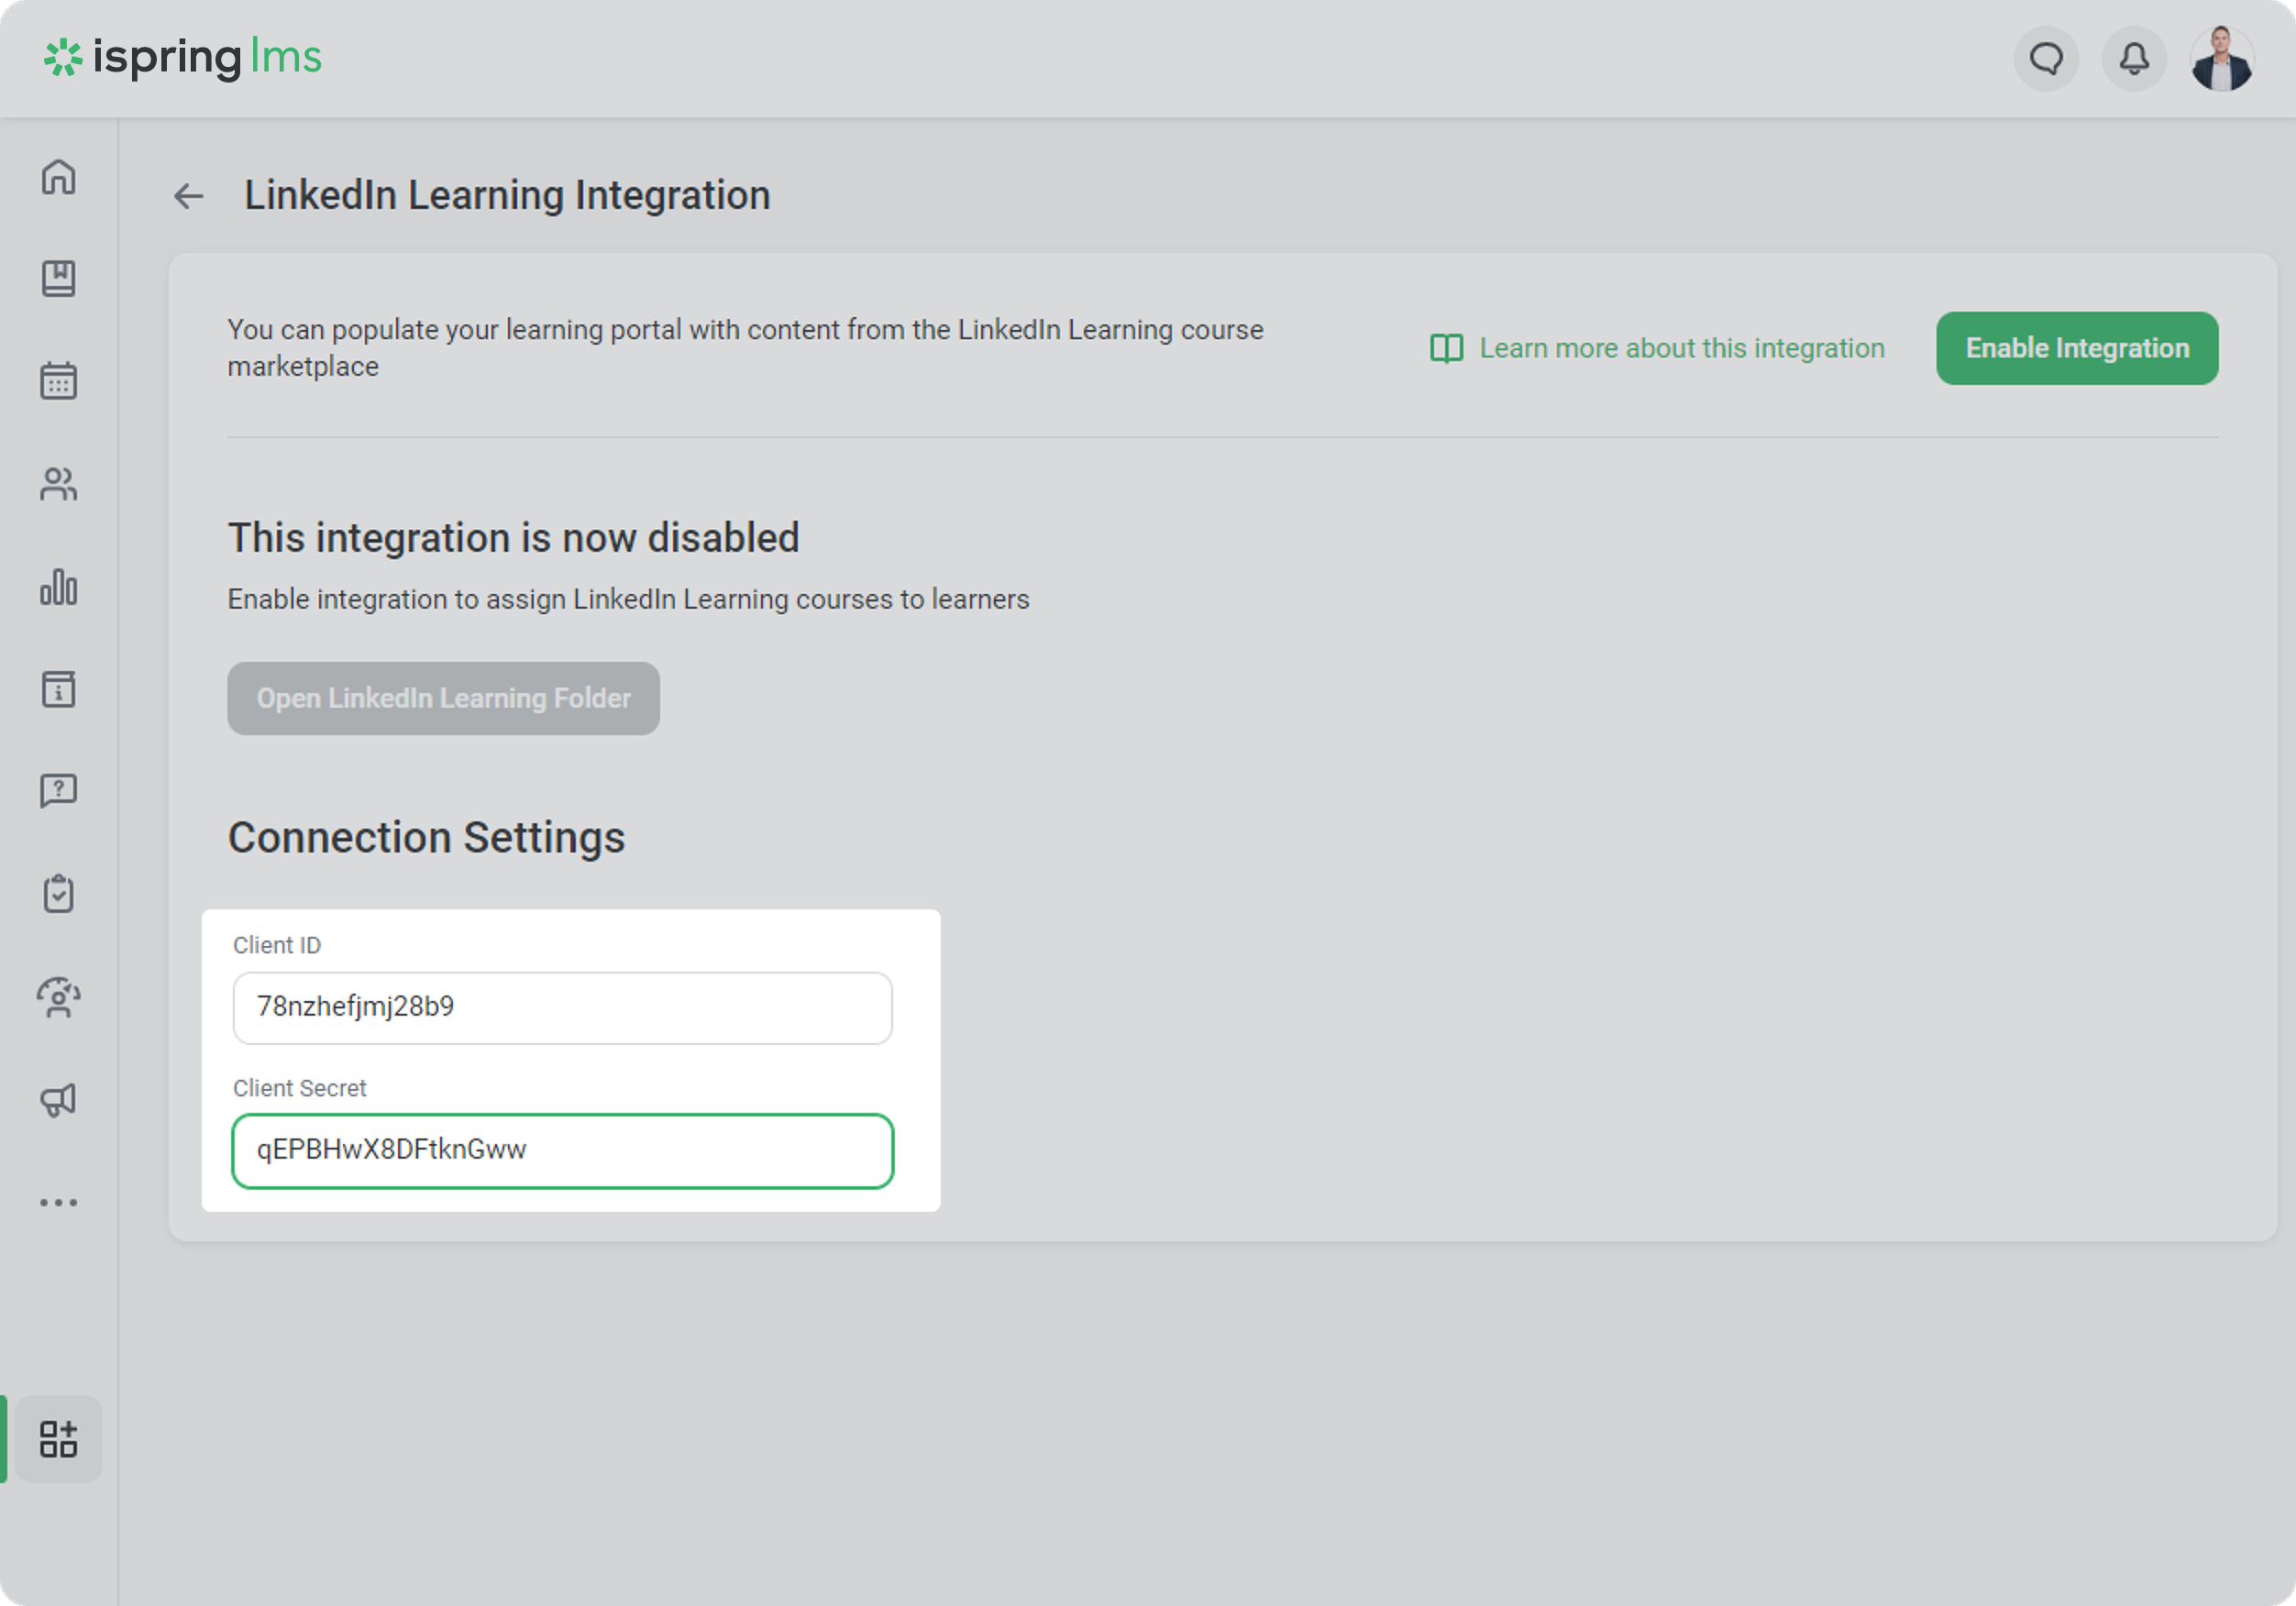Open the Reports bar chart icon
2296x1606 pixels.
pos(58,587)
